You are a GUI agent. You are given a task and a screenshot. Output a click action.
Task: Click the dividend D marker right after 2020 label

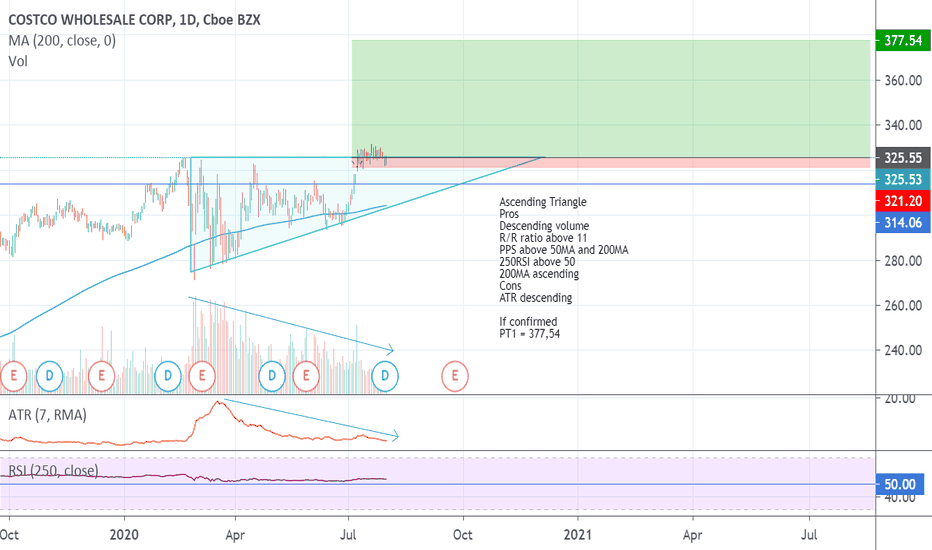[168, 376]
